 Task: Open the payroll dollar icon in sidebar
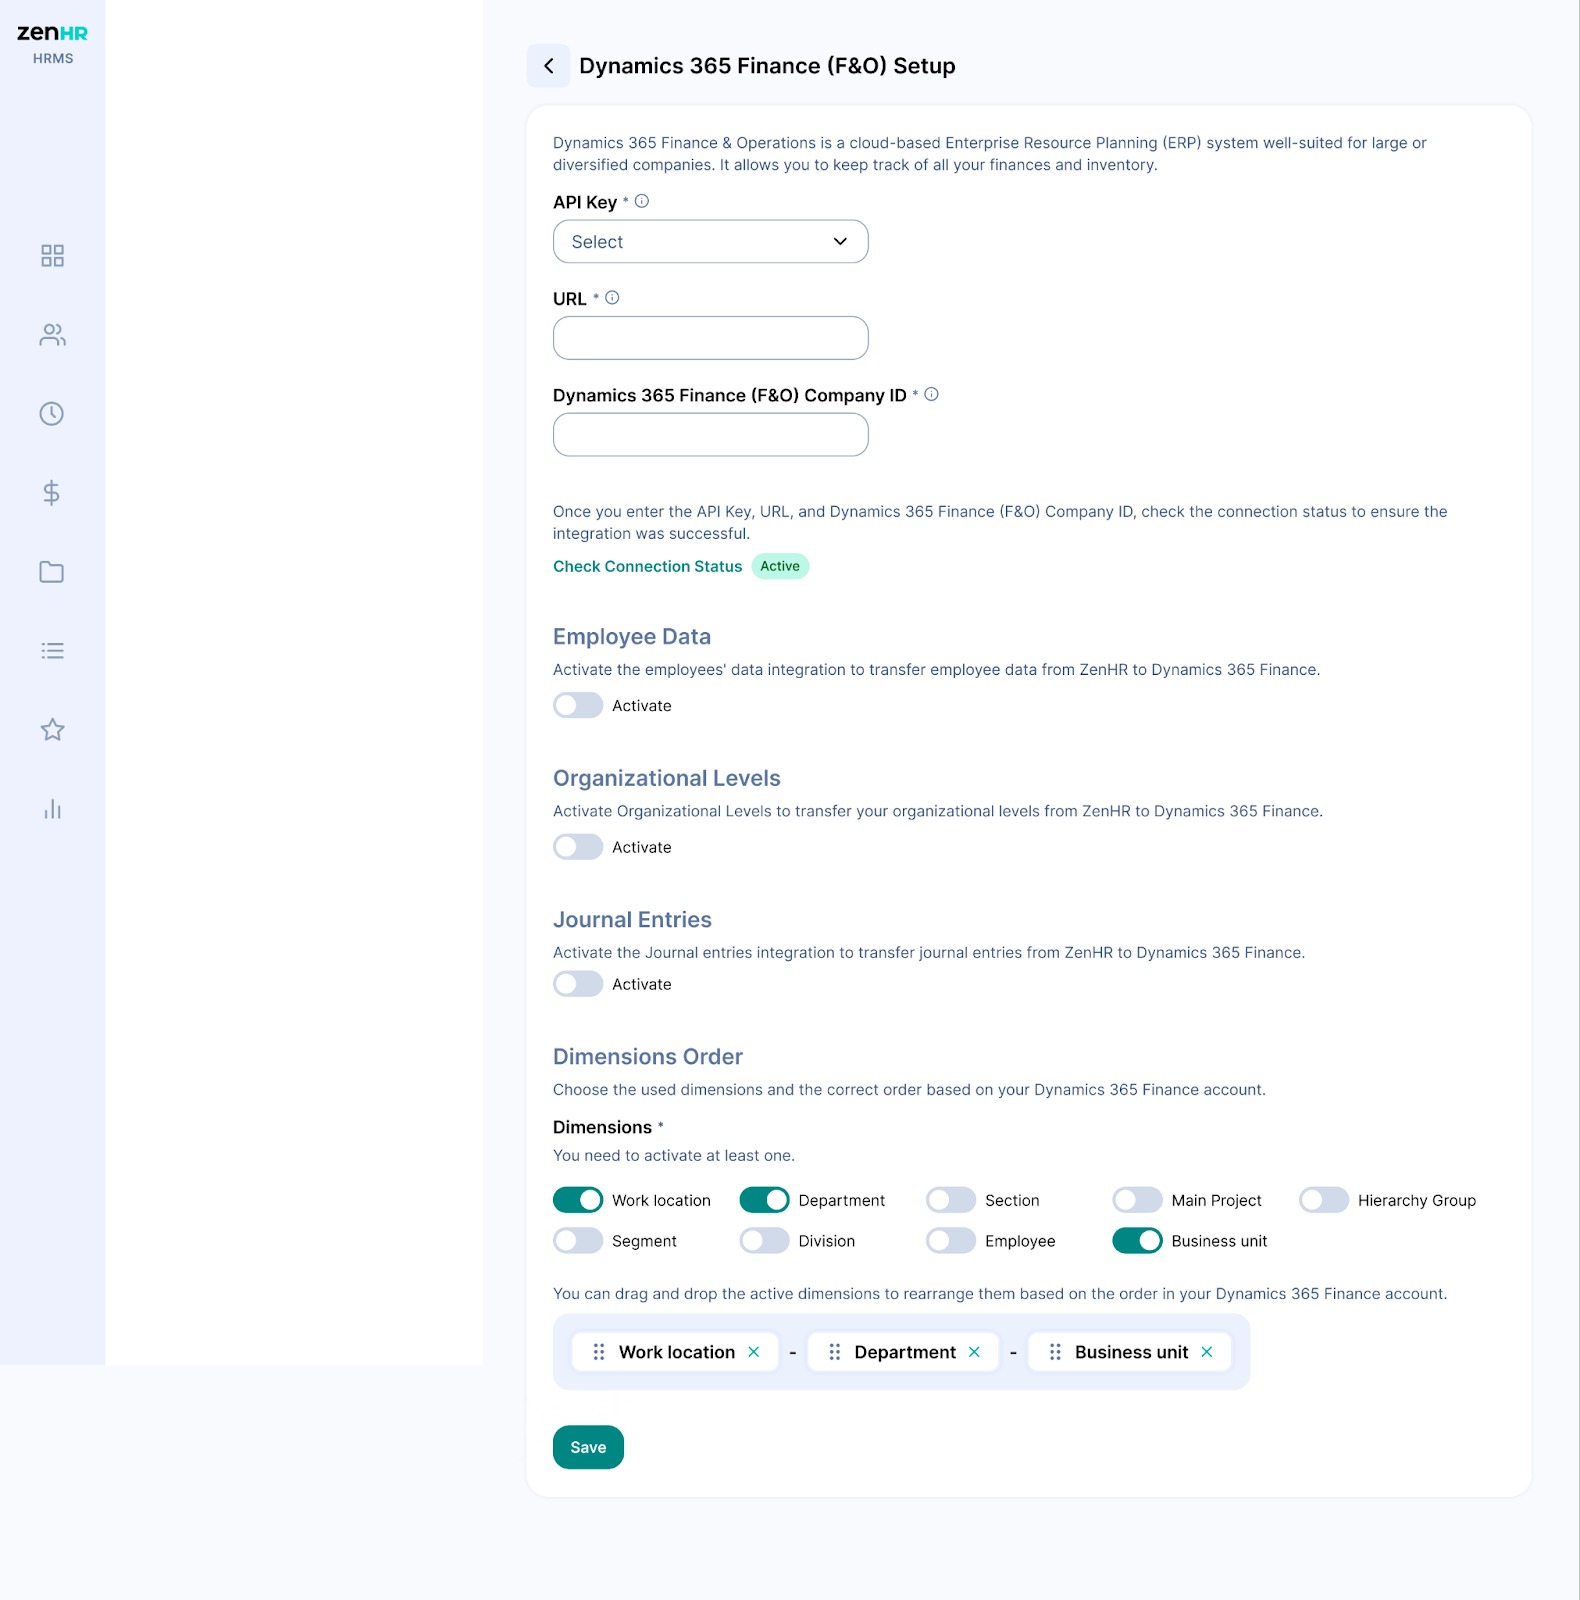tap(52, 493)
